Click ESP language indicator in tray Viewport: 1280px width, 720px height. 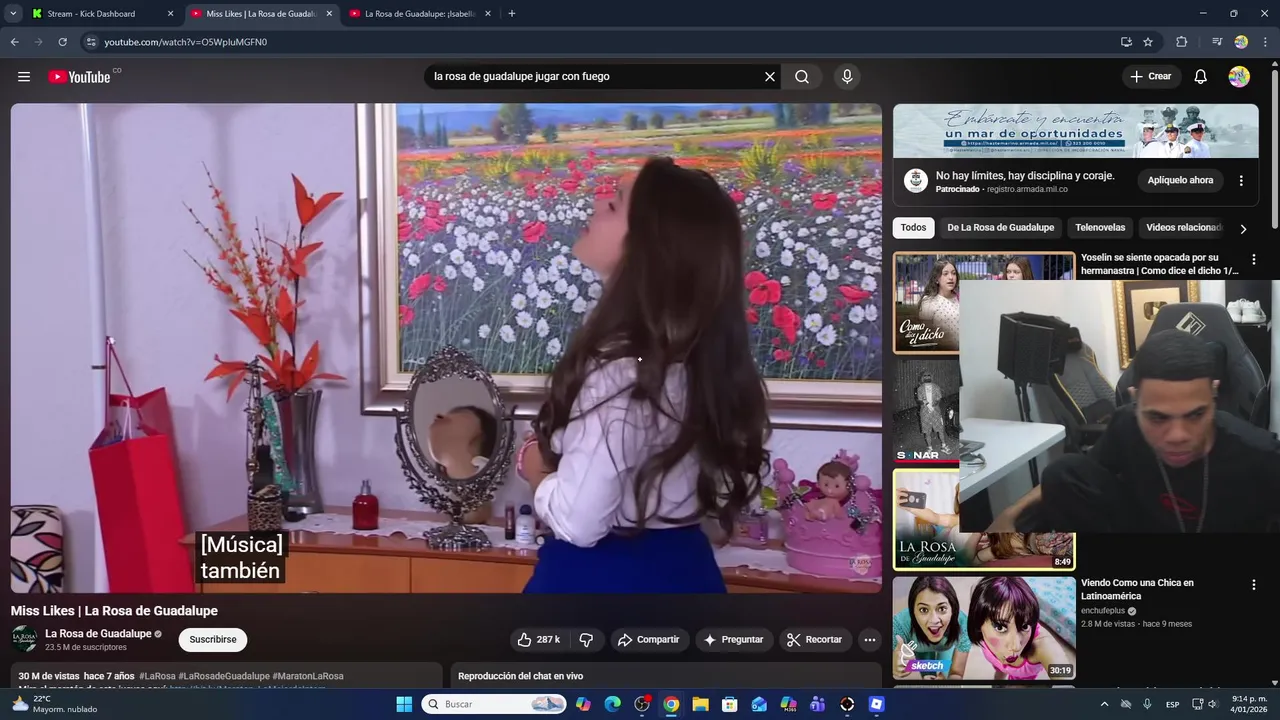[x=1172, y=704]
